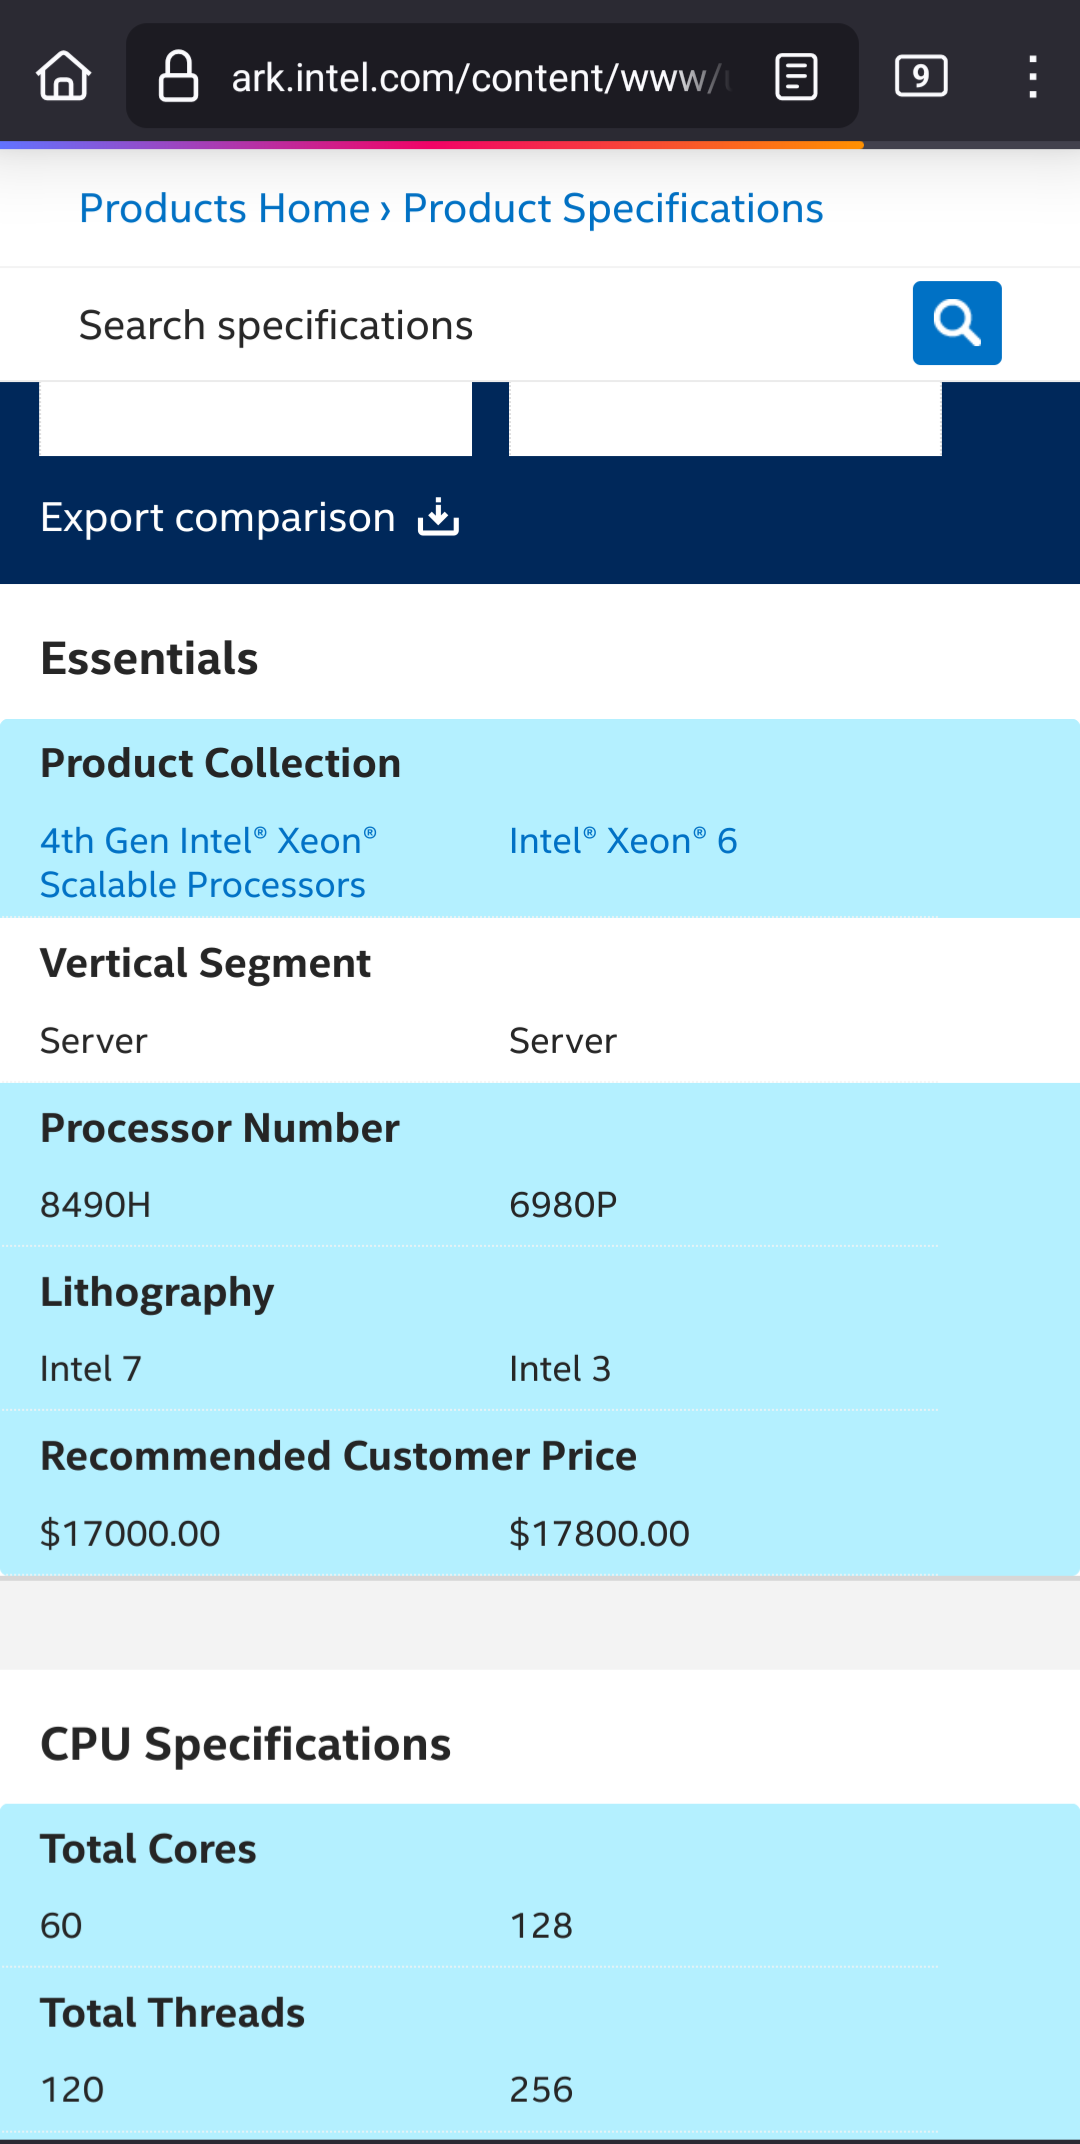Viewport: 1080px width, 2144px height.
Task: Click the 6980P processor number value
Action: pos(563,1205)
